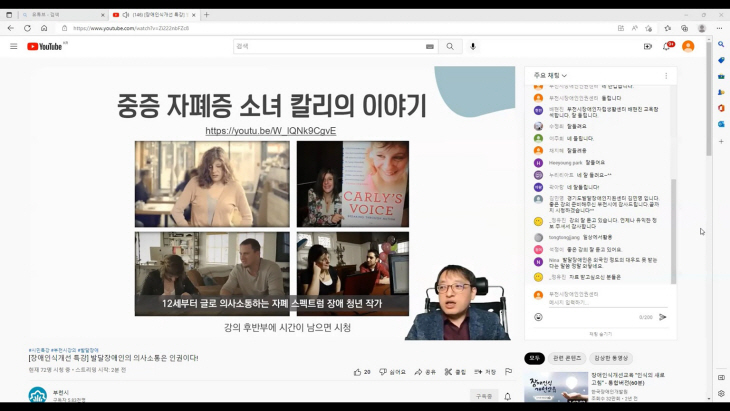730x411 pixels.
Task: Open Edge sidebar games icon
Action: pos(721,92)
